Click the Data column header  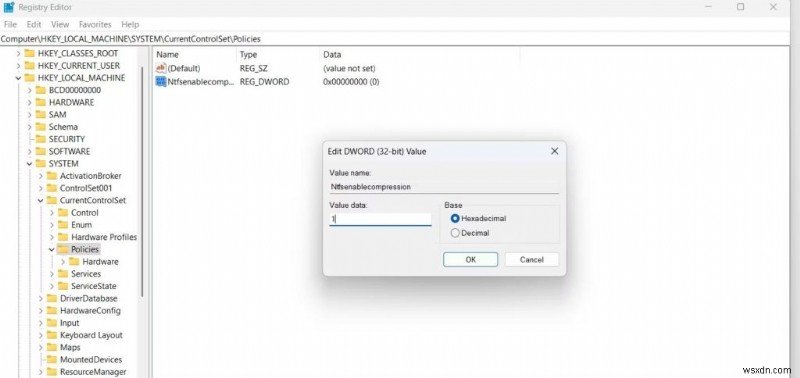point(419,55)
